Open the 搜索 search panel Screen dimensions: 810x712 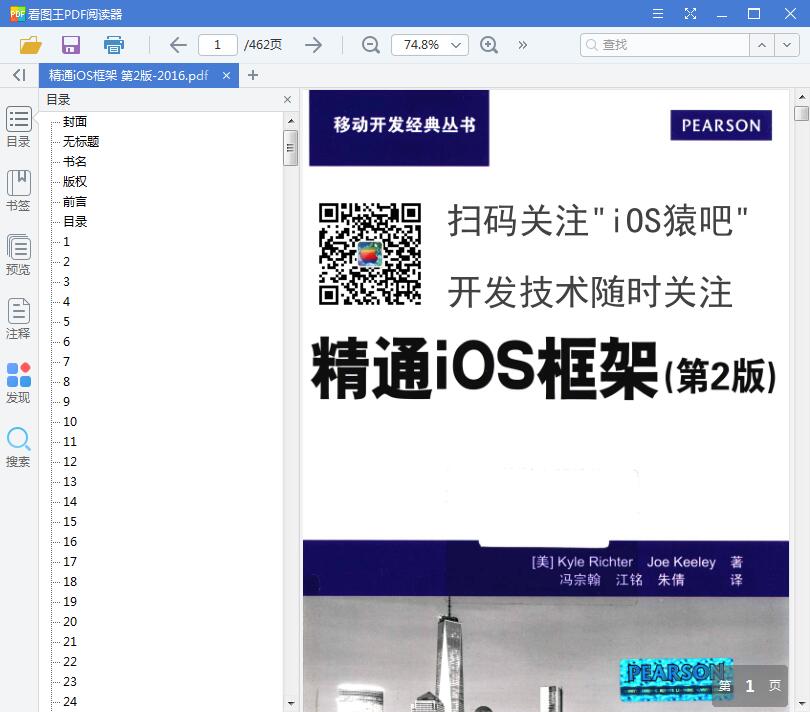click(19, 447)
